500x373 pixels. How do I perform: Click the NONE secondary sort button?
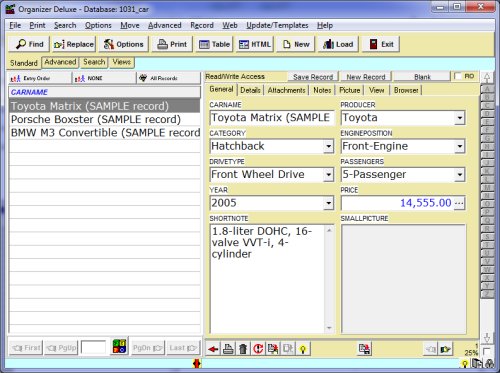[104, 78]
